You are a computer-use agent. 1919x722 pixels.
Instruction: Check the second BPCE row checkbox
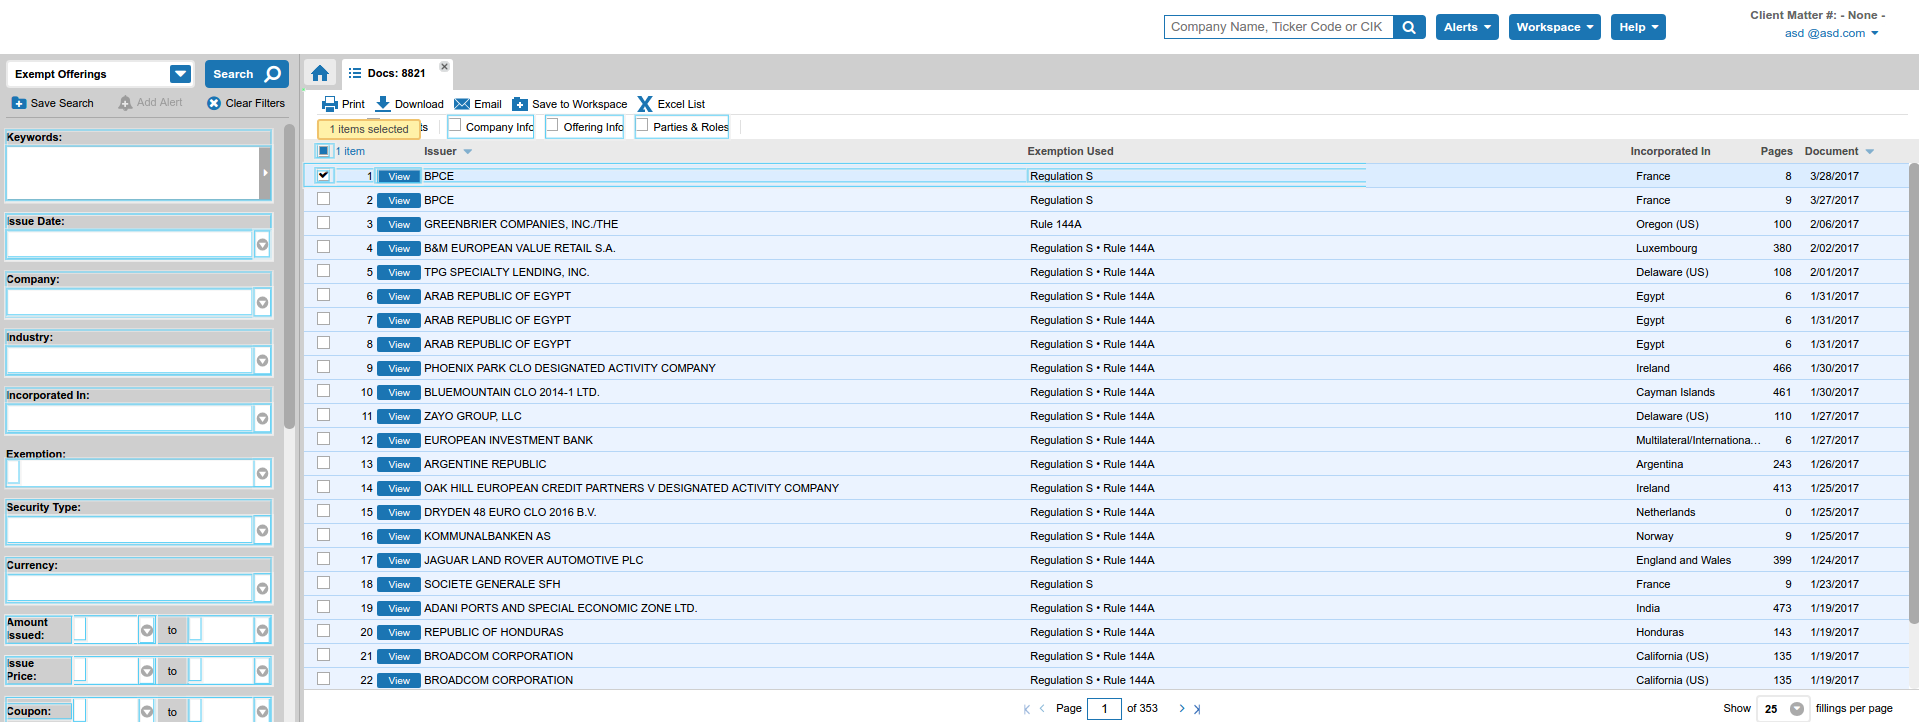coord(323,199)
